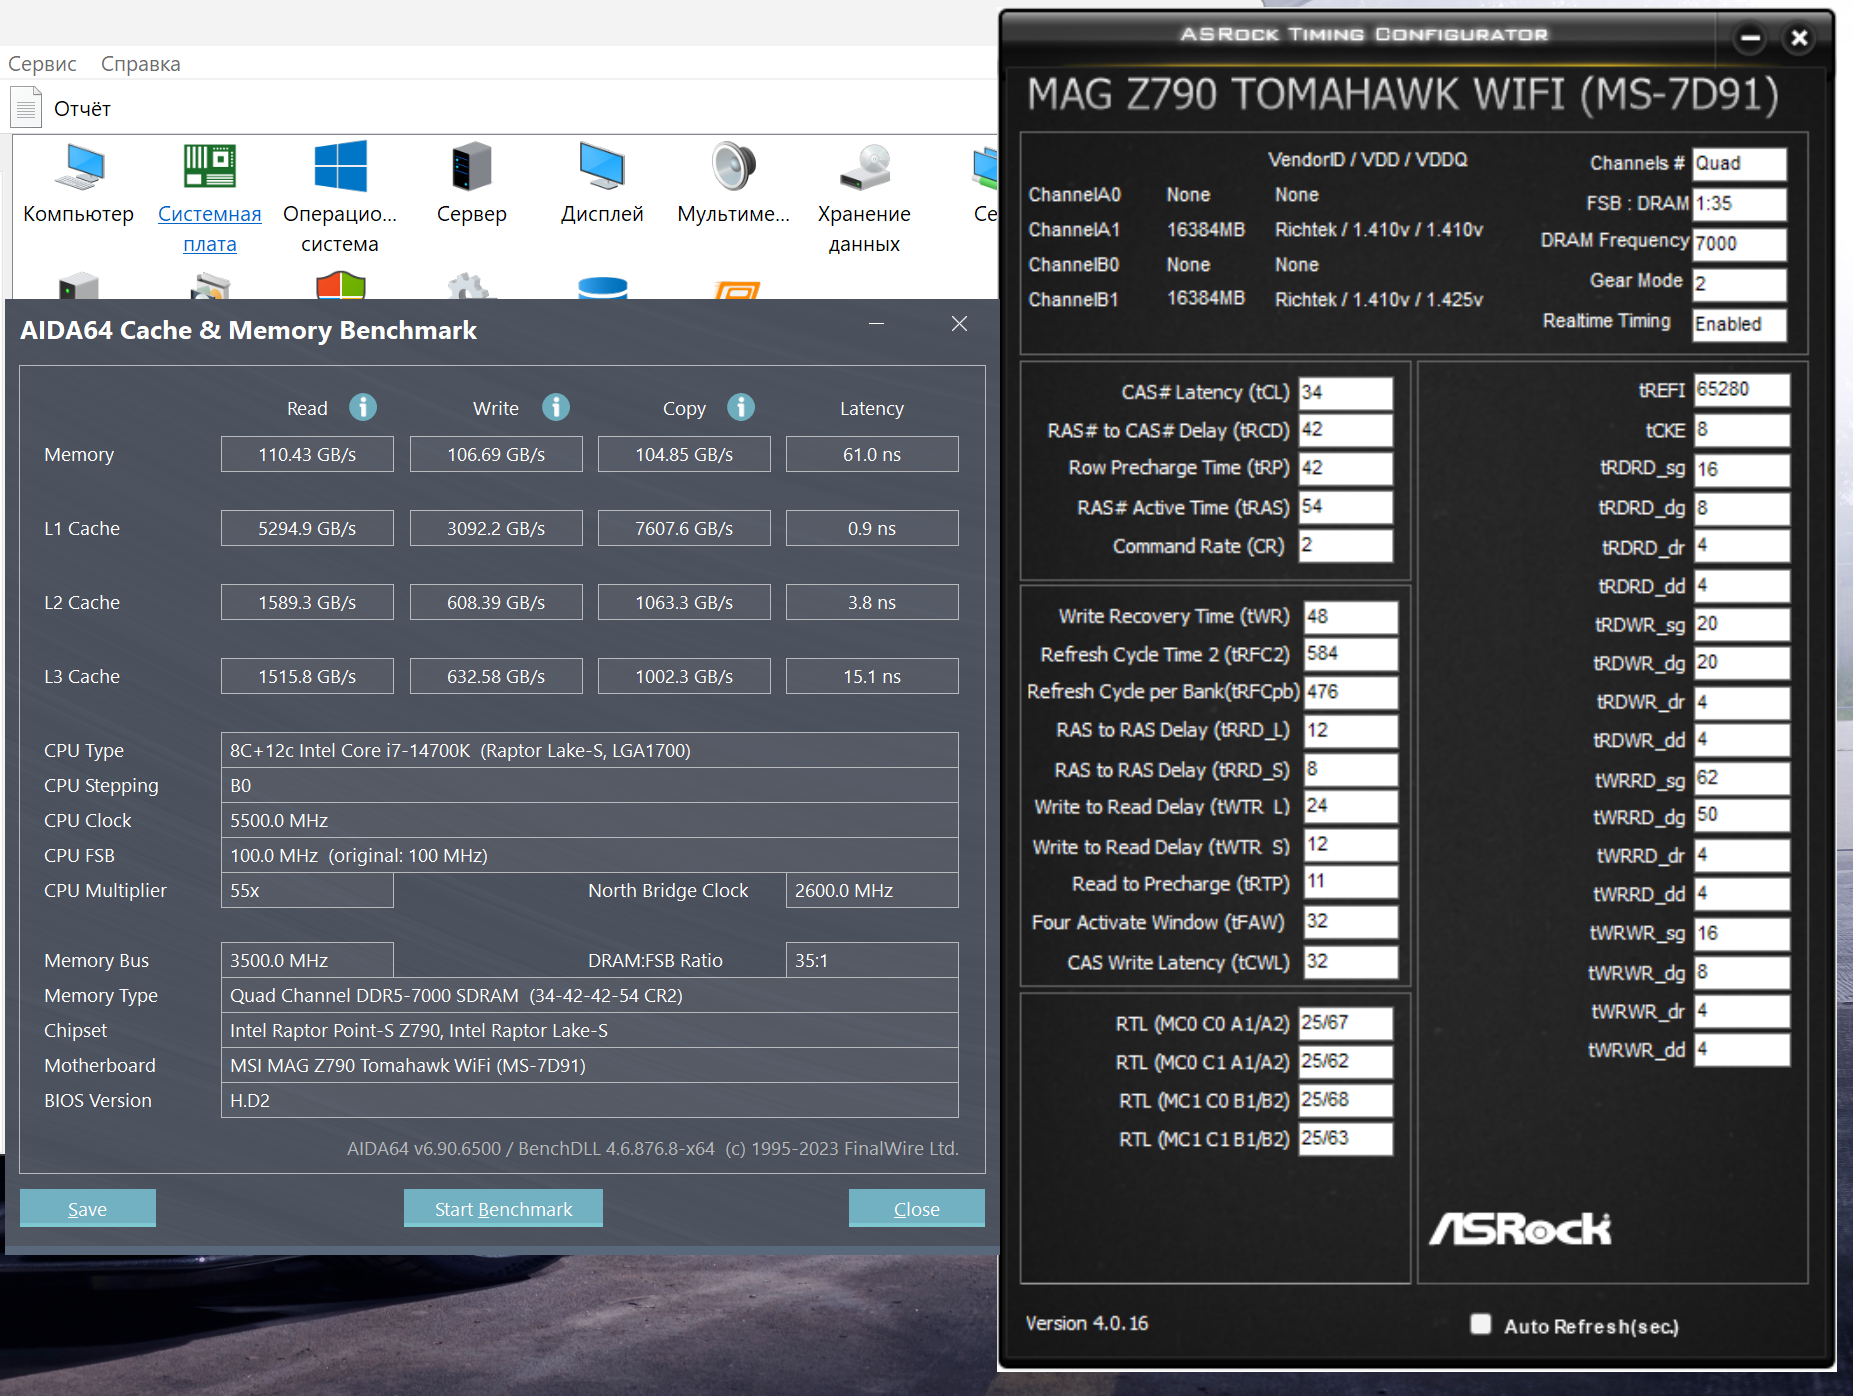Click the BIOS Version value H.D2

pos(590,1100)
